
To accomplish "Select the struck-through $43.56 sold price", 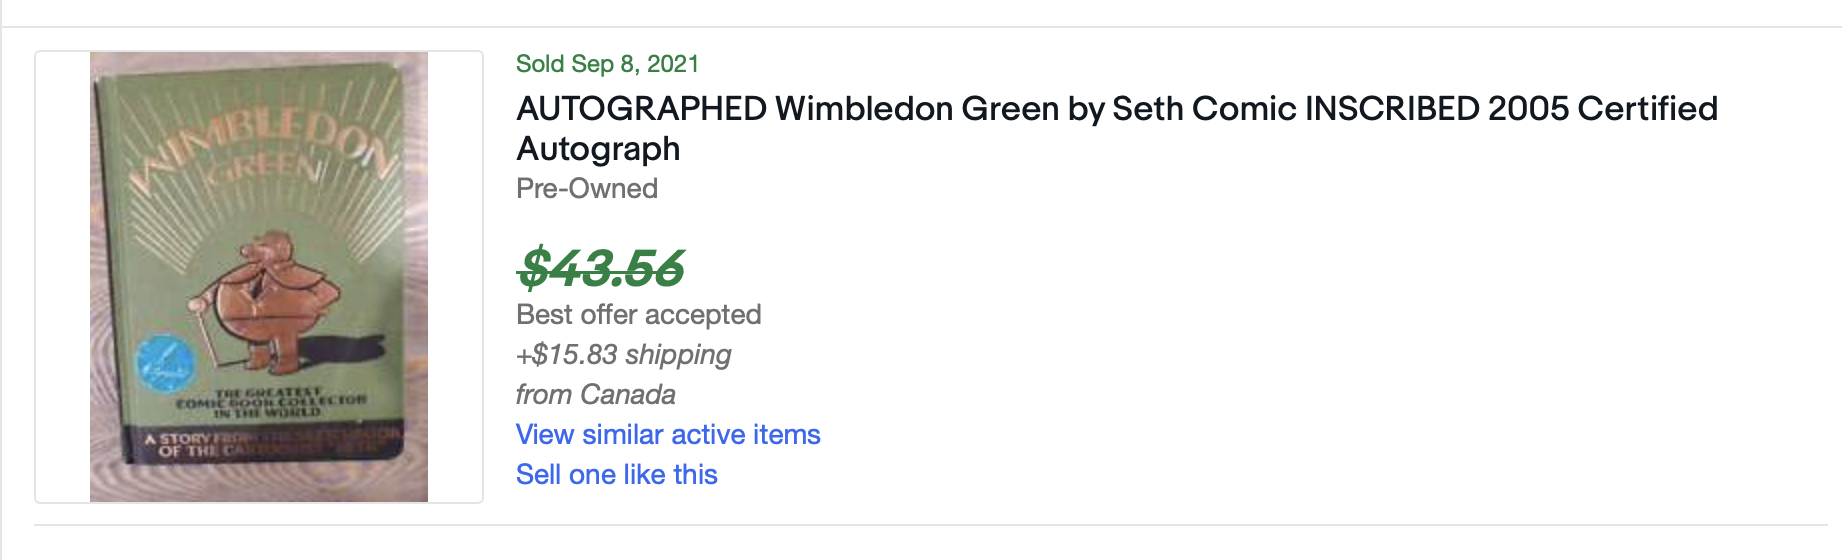I will coord(600,267).
